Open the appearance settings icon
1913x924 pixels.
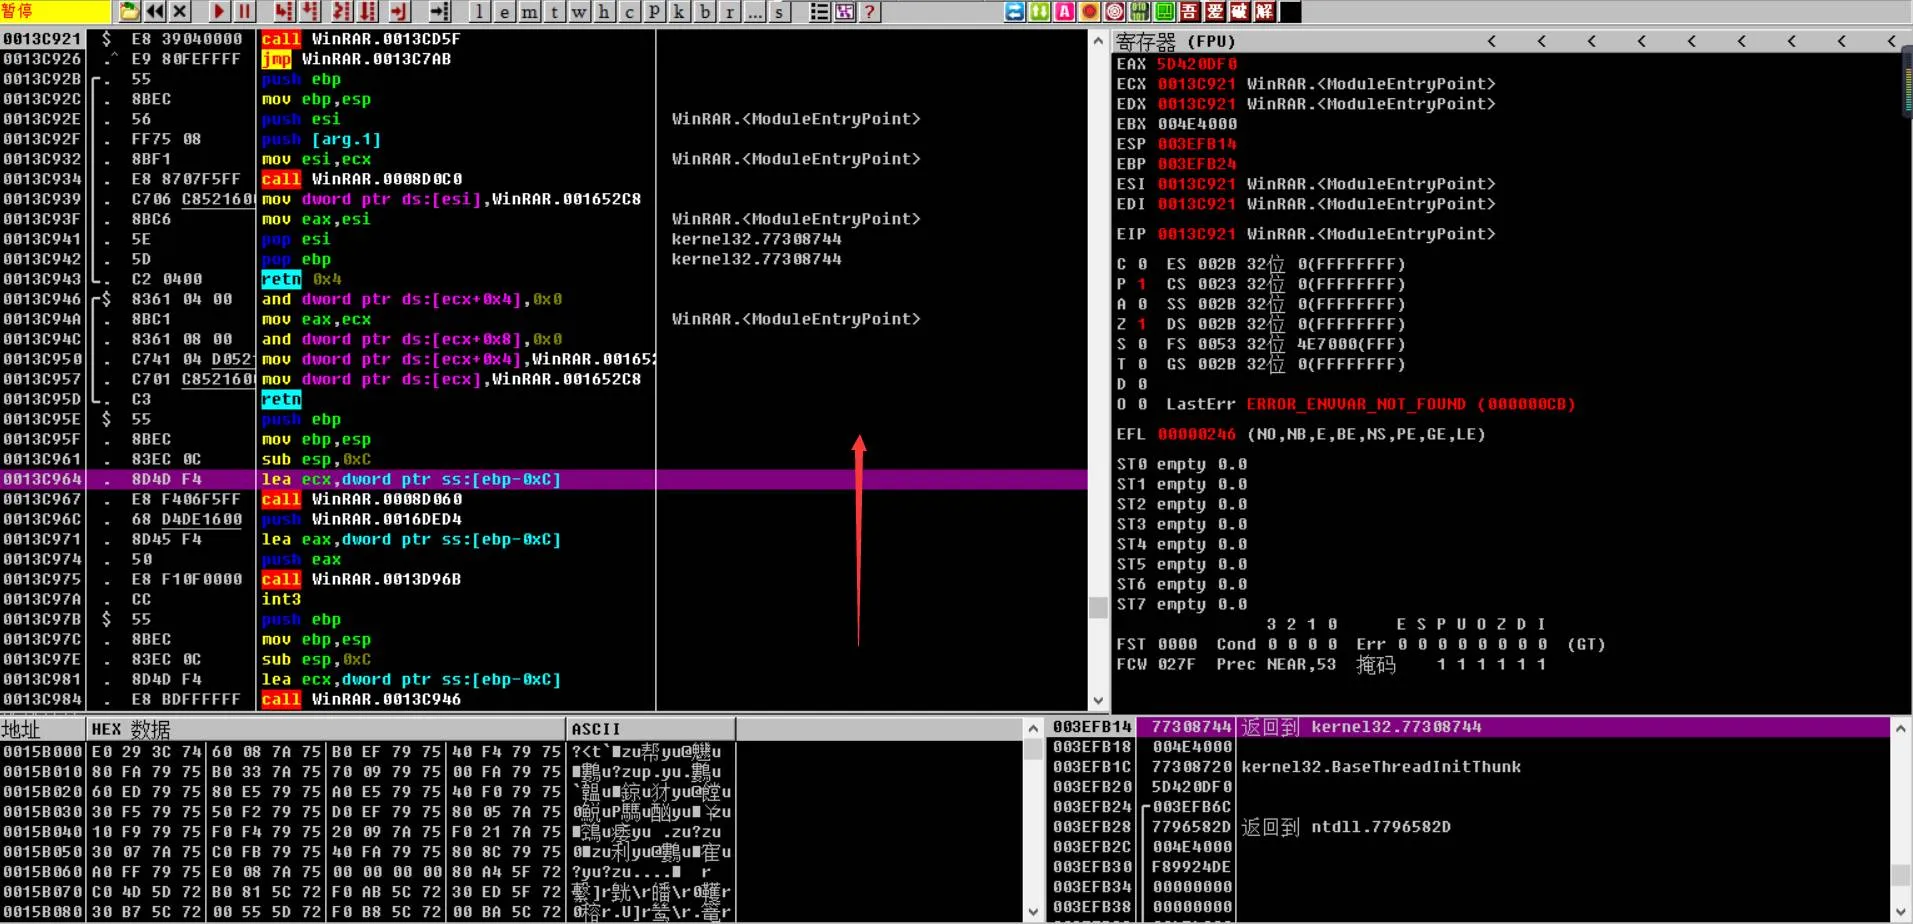pyautogui.click(x=844, y=12)
